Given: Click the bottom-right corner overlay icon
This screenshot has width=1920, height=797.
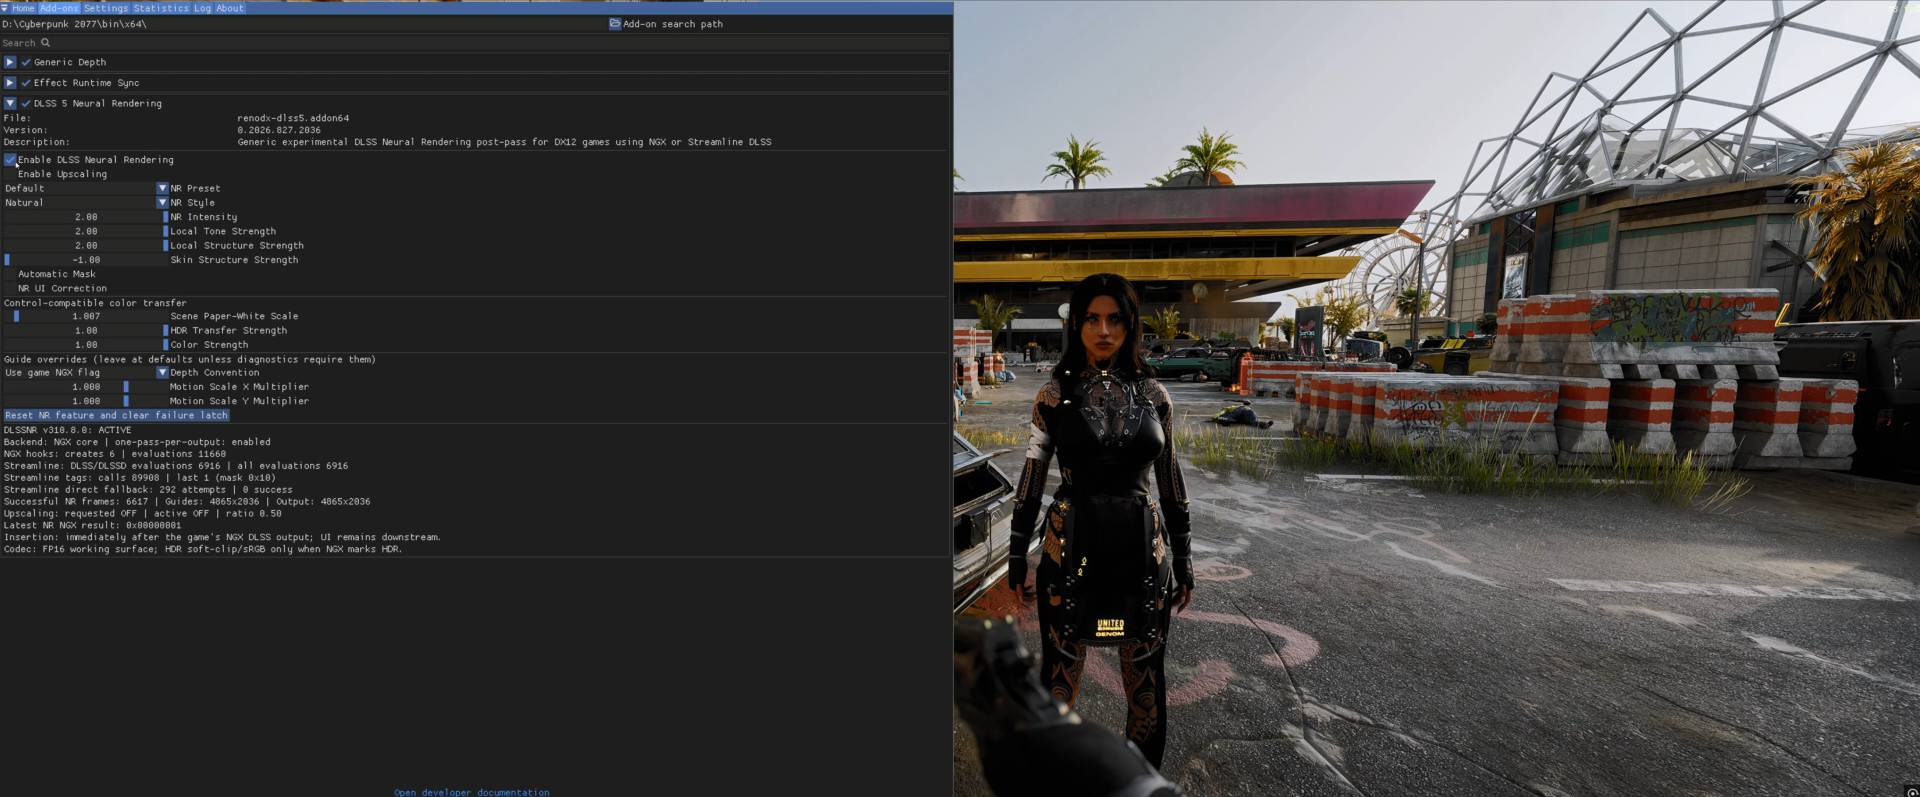Looking at the screenshot, I should pos(1912,792).
